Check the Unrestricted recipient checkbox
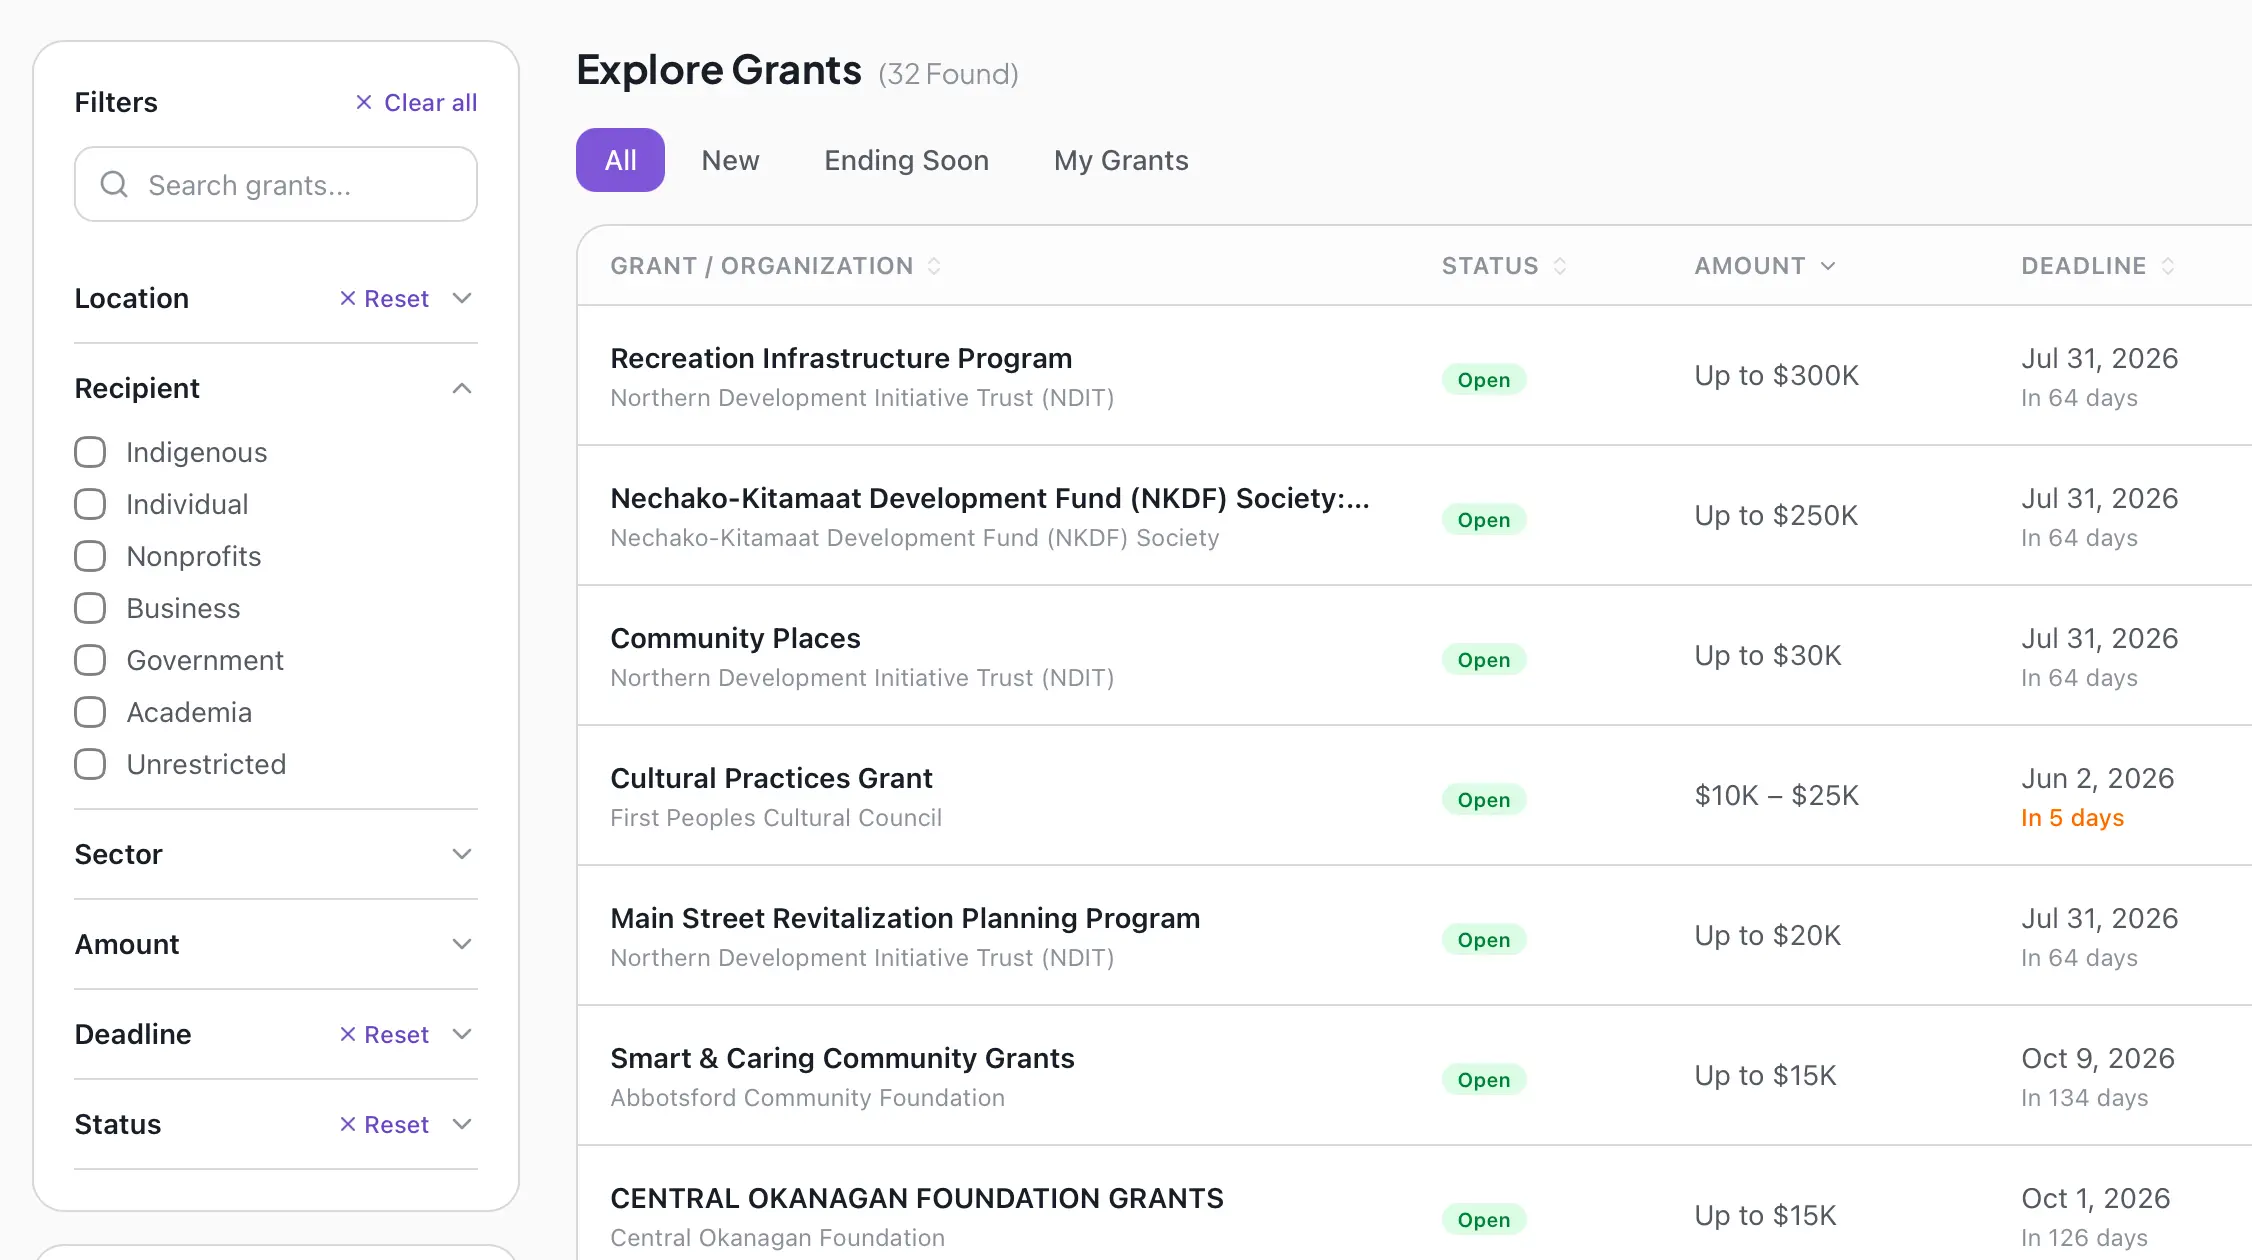This screenshot has height=1260, width=2252. pyautogui.click(x=90, y=764)
